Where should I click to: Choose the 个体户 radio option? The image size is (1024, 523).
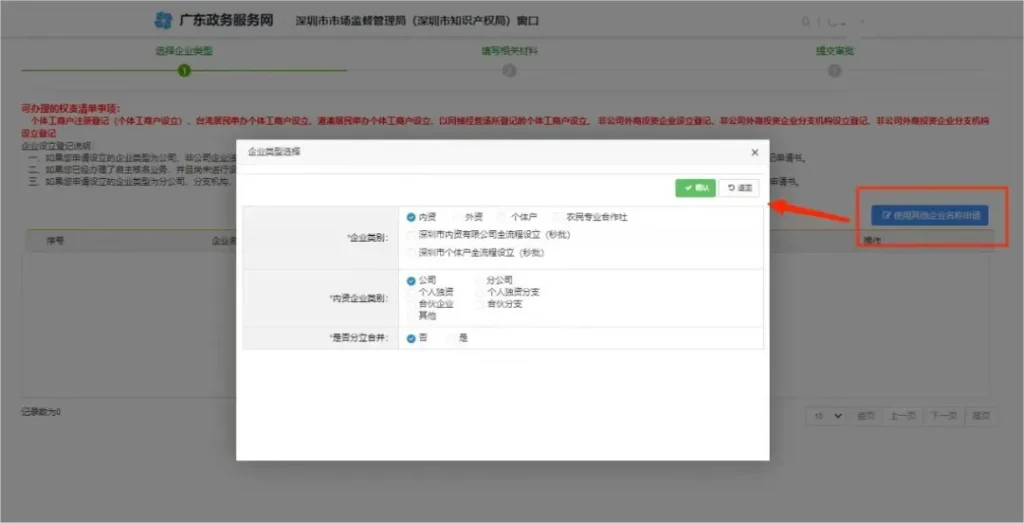pyautogui.click(x=504, y=216)
